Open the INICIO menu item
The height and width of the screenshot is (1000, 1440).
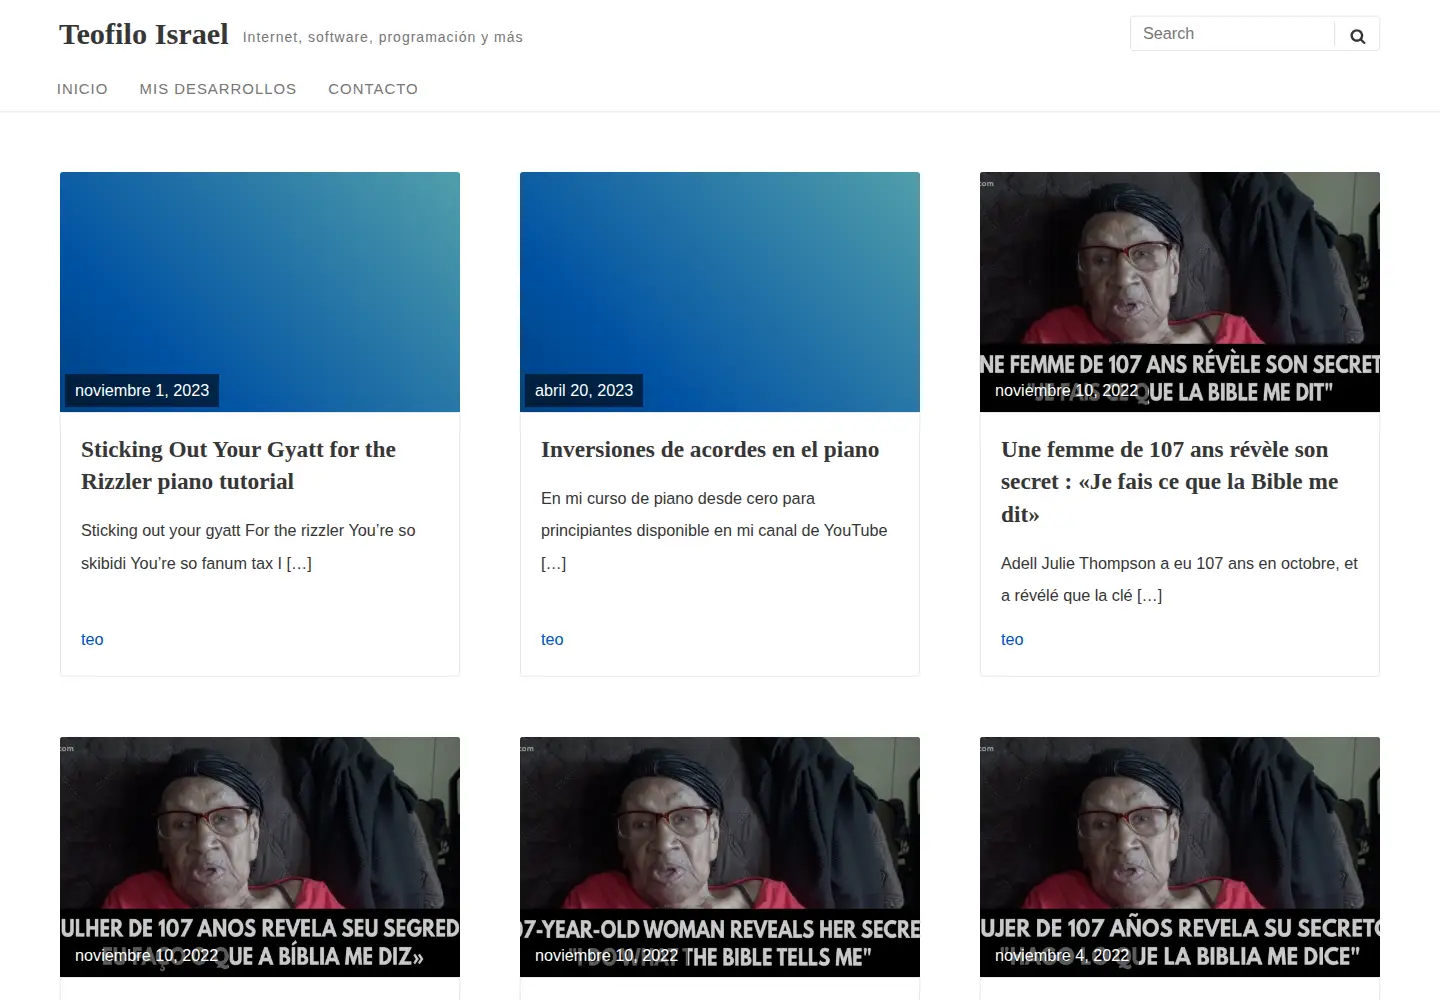pyautogui.click(x=82, y=89)
